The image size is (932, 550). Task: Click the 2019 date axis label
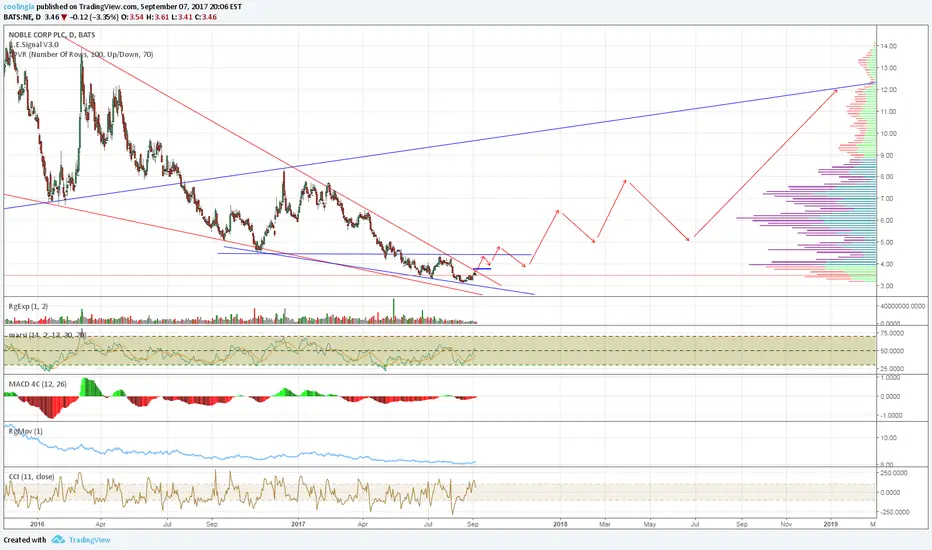830,524
